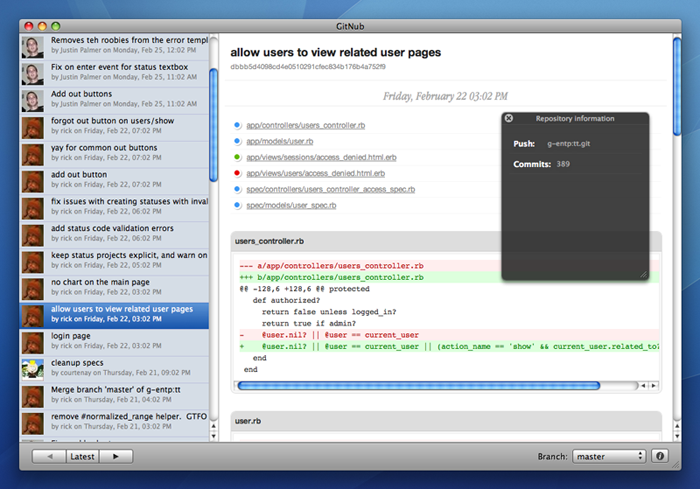
Task: Click diff scroll left arrow
Action: tap(643, 385)
